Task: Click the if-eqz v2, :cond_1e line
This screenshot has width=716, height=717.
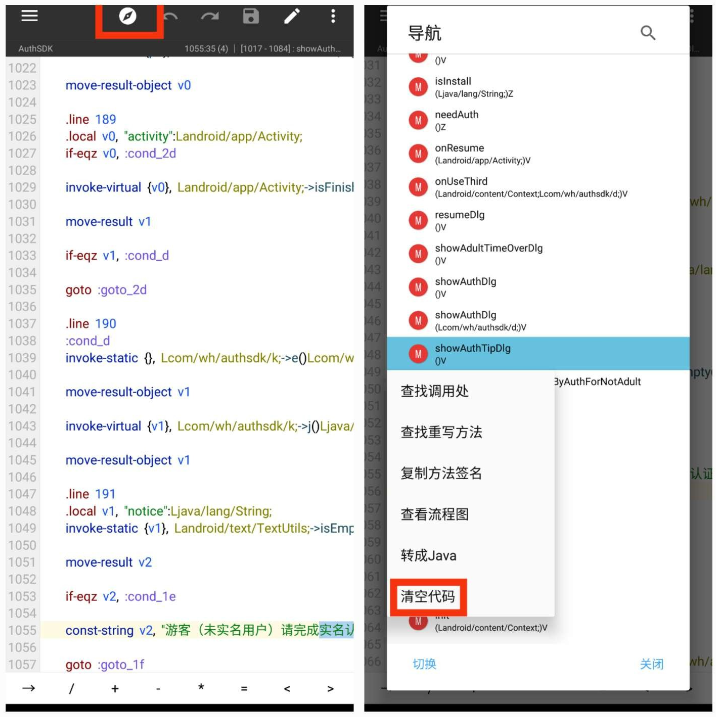Action: point(120,596)
